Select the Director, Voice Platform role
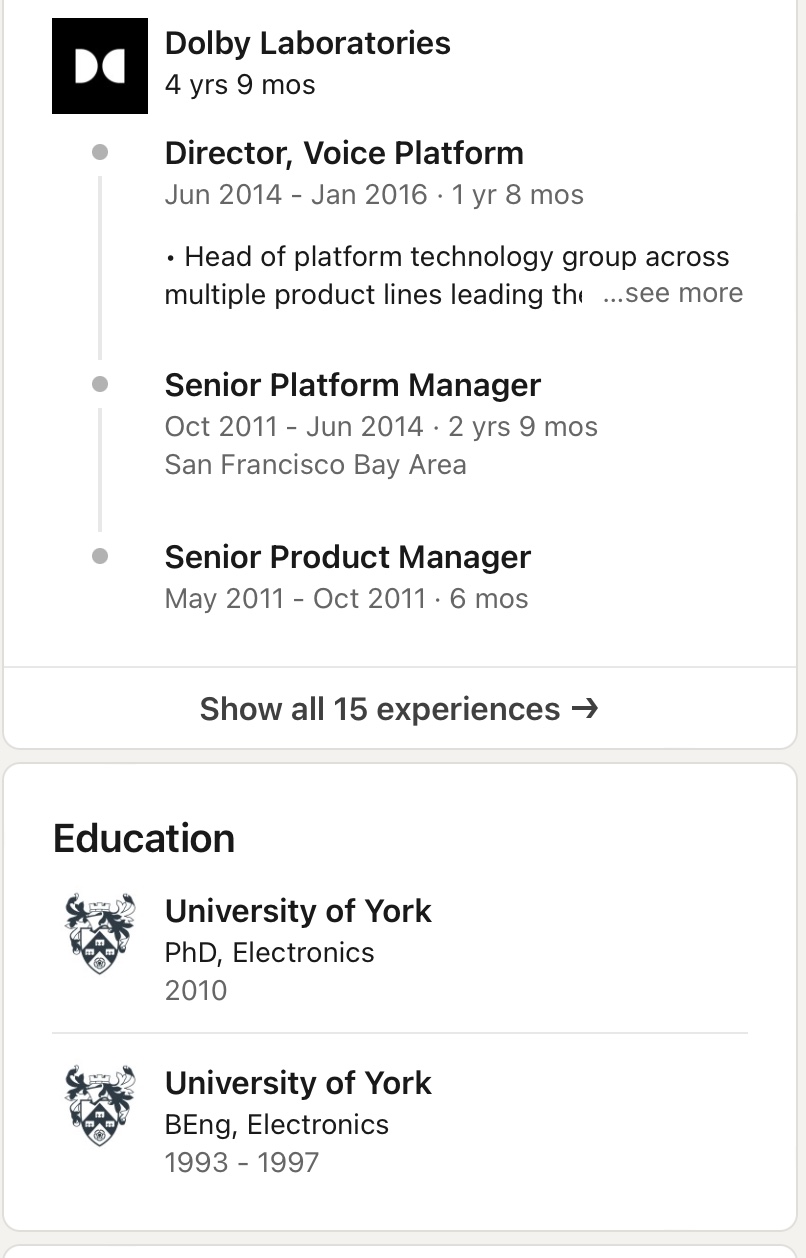 pyautogui.click(x=344, y=153)
